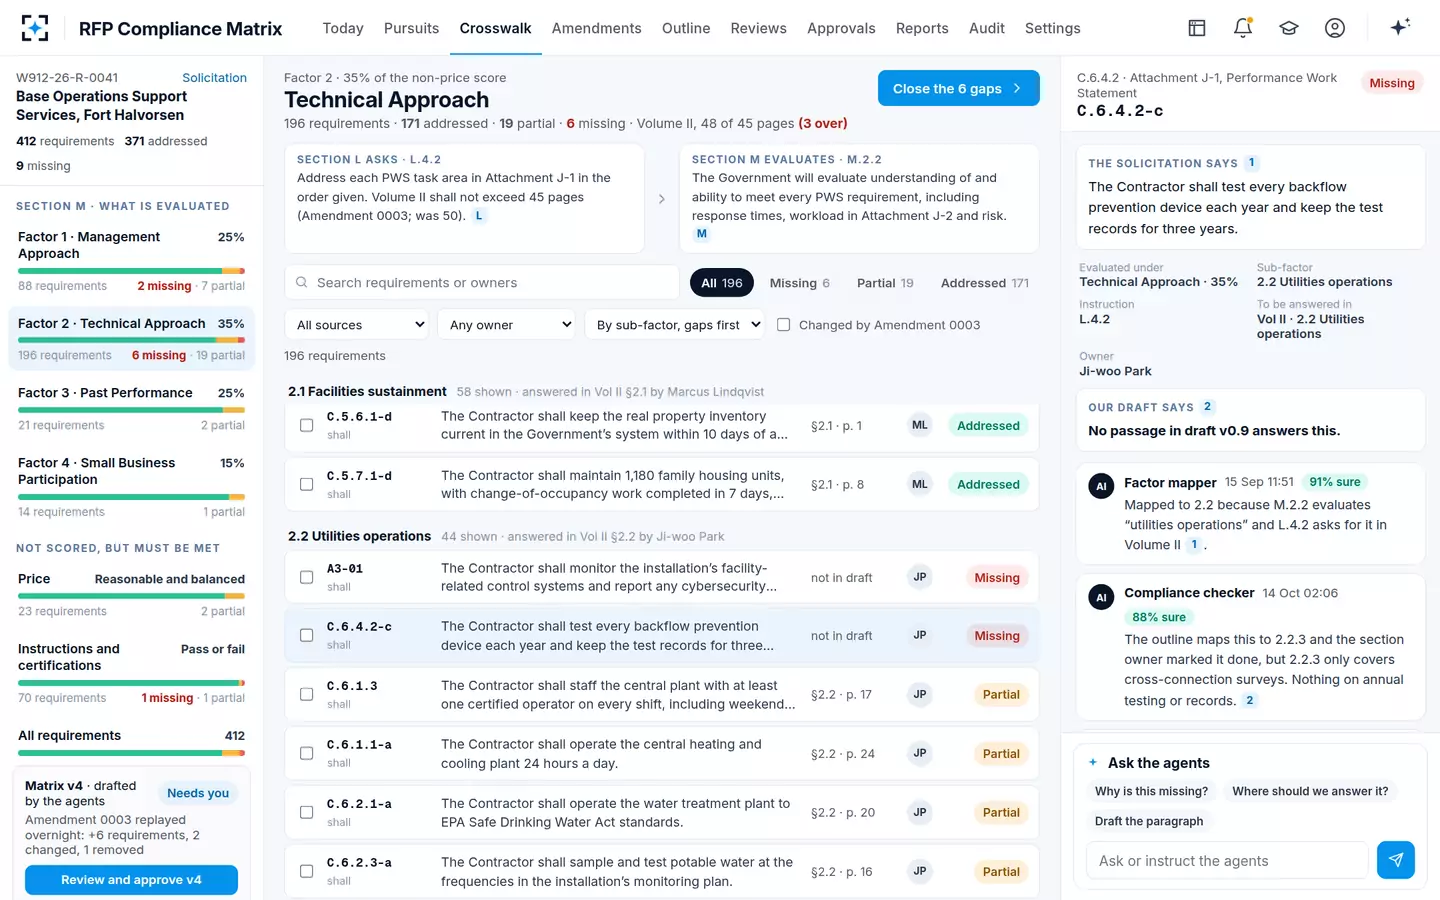Click the Close the 6 gaps button

pyautogui.click(x=958, y=88)
